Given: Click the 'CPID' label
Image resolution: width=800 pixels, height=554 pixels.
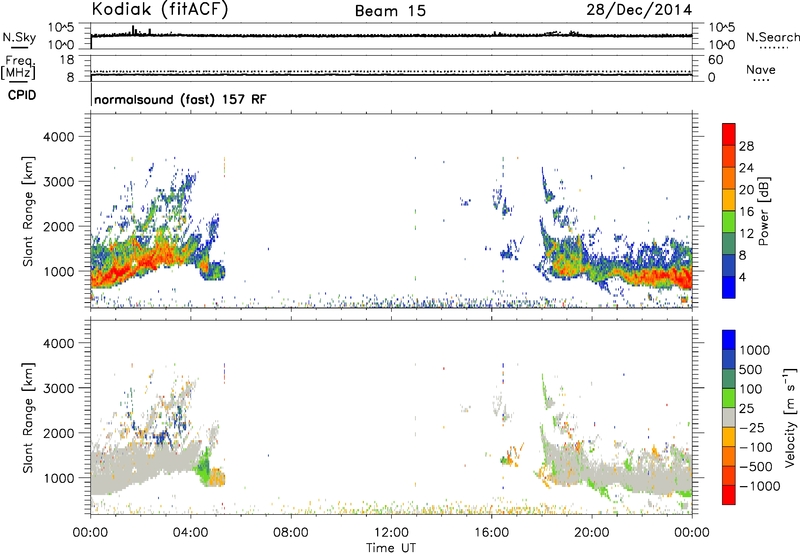Looking at the screenshot, I should tap(22, 95).
